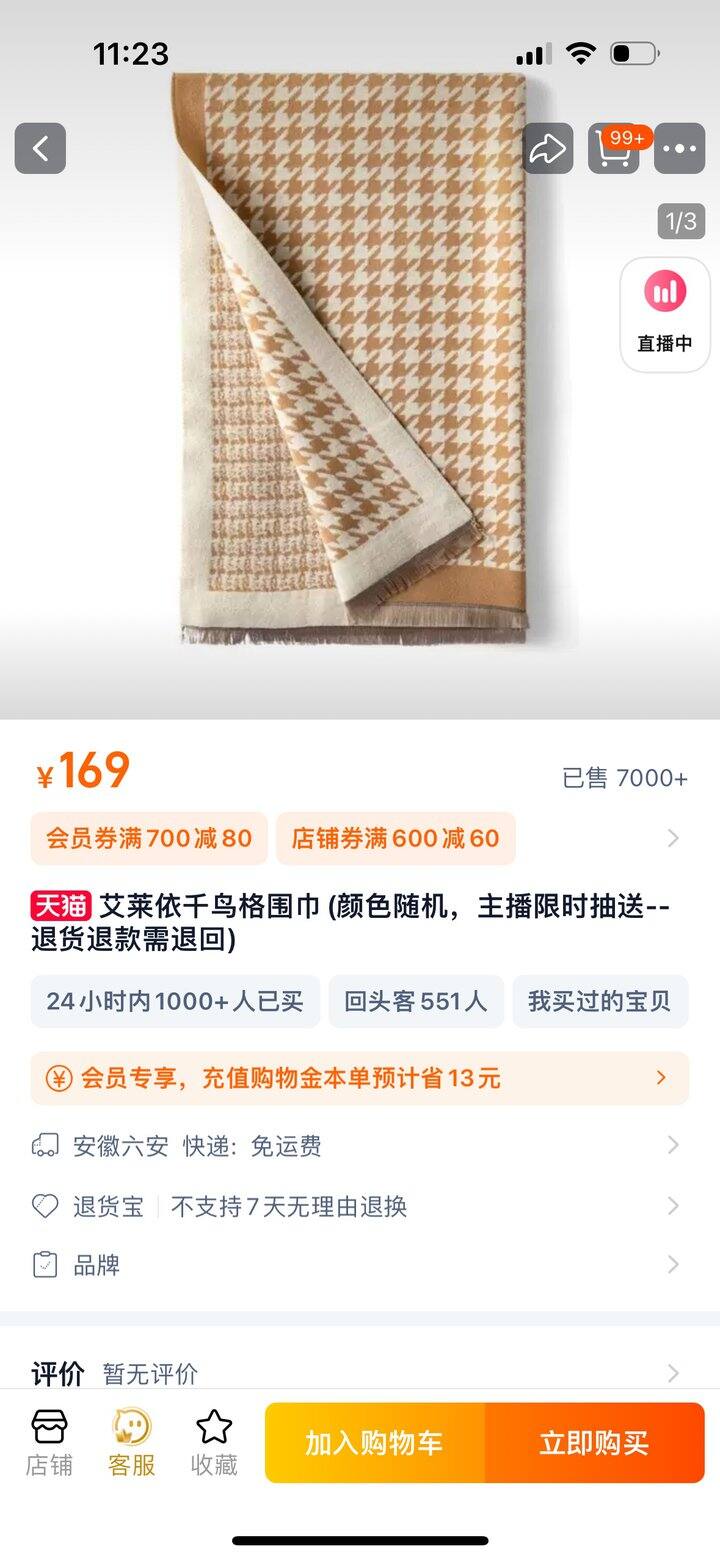
Task: Tap 加入购物车 add to cart button
Action: (x=375, y=1443)
